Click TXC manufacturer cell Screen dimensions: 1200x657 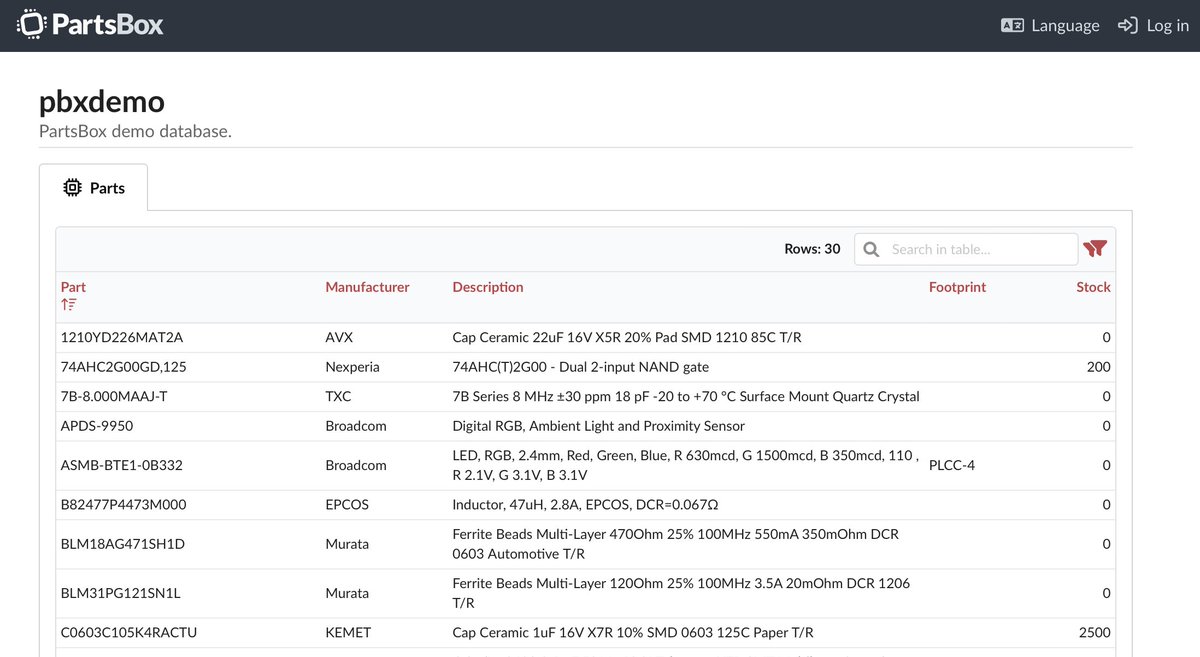(x=338, y=396)
